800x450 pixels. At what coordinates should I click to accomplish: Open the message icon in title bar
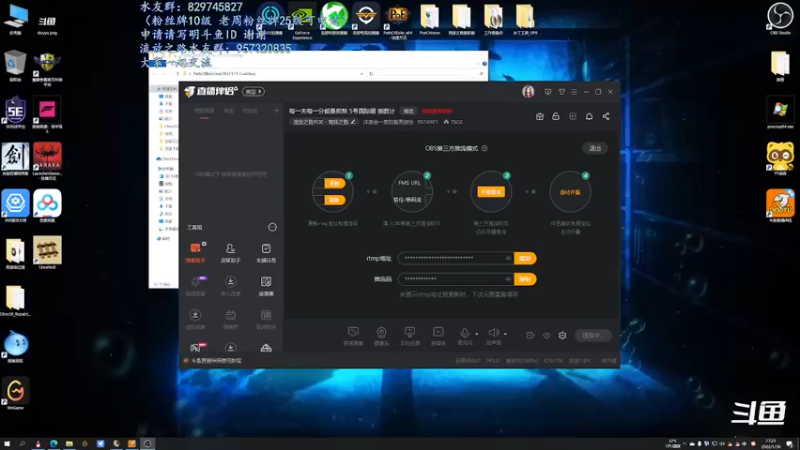tap(548, 92)
